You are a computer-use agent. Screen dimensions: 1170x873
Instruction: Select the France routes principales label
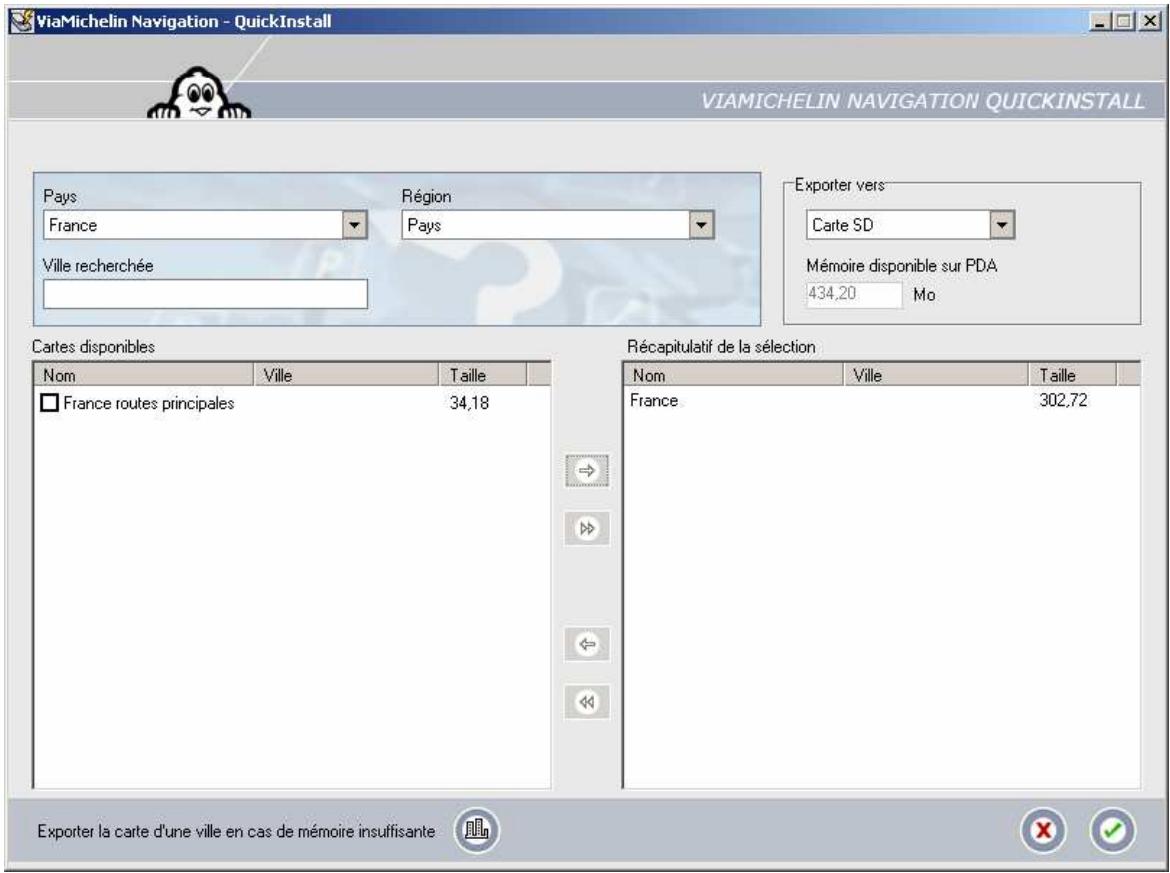point(148,403)
